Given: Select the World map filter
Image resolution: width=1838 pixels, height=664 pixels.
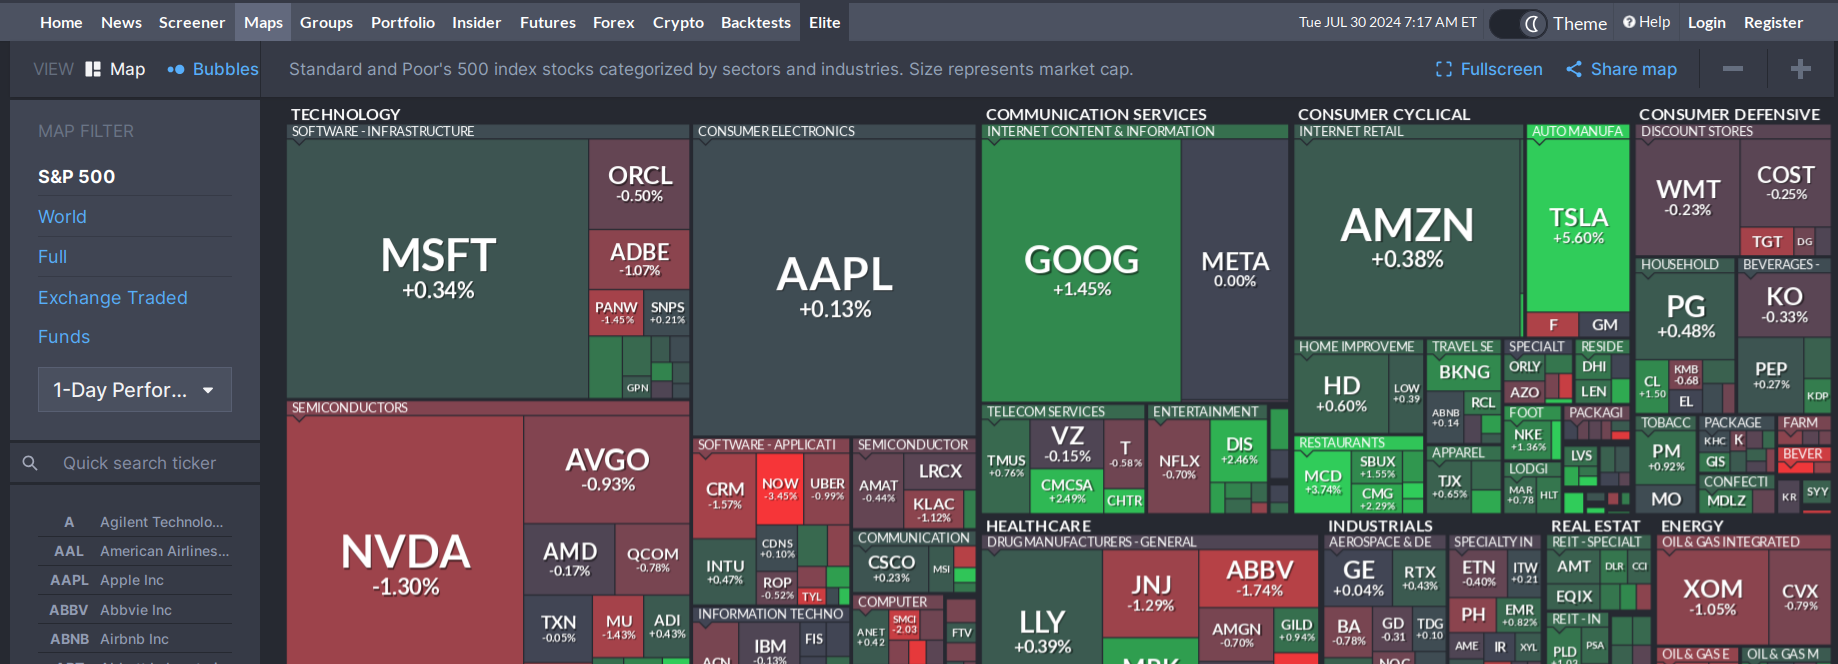Looking at the screenshot, I should [x=62, y=217].
